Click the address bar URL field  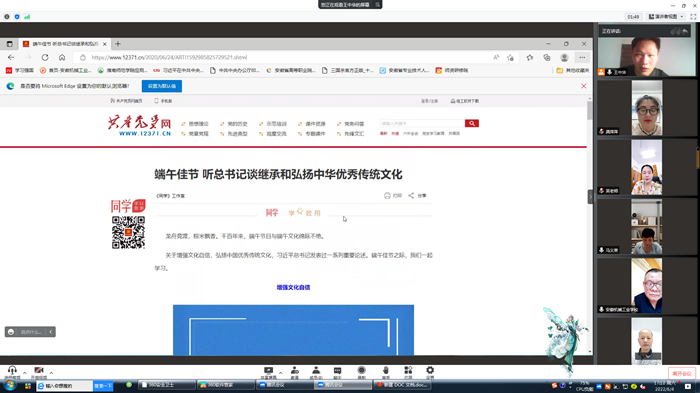[x=286, y=57]
